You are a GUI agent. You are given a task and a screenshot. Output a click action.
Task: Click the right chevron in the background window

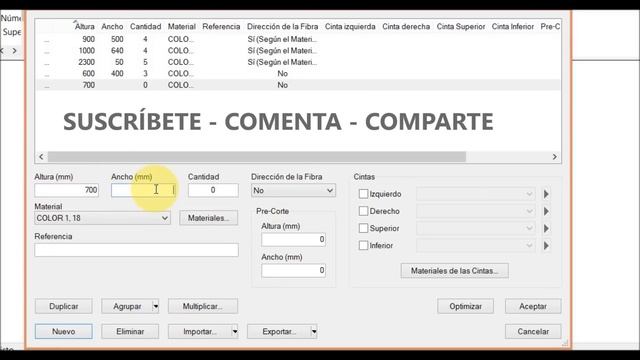pyautogui.click(x=15, y=51)
